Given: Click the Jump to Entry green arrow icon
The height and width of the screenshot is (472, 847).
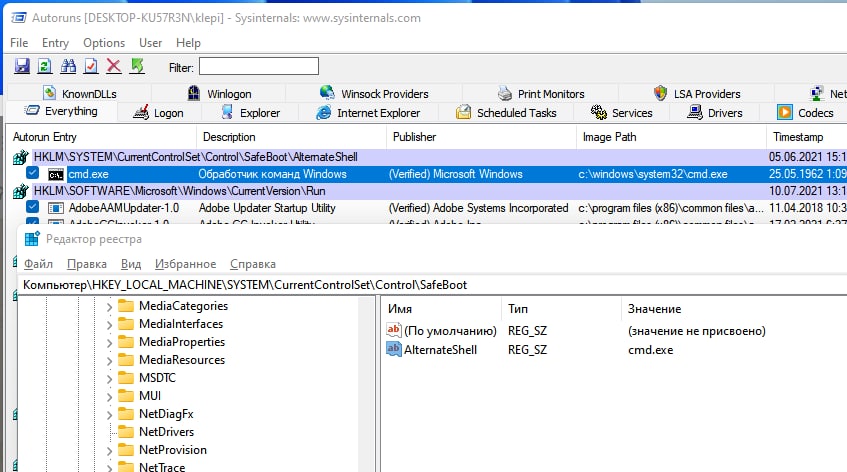Looking at the screenshot, I should (x=137, y=66).
